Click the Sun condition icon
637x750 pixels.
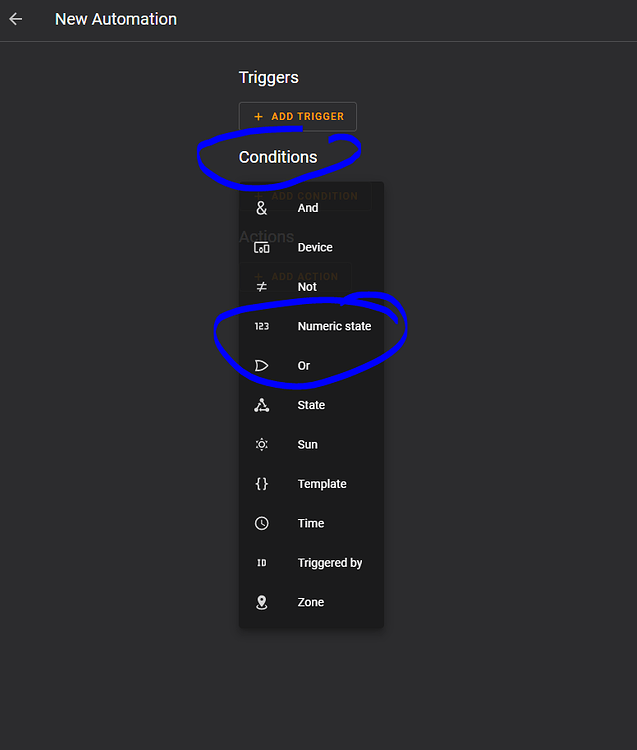[x=262, y=445]
